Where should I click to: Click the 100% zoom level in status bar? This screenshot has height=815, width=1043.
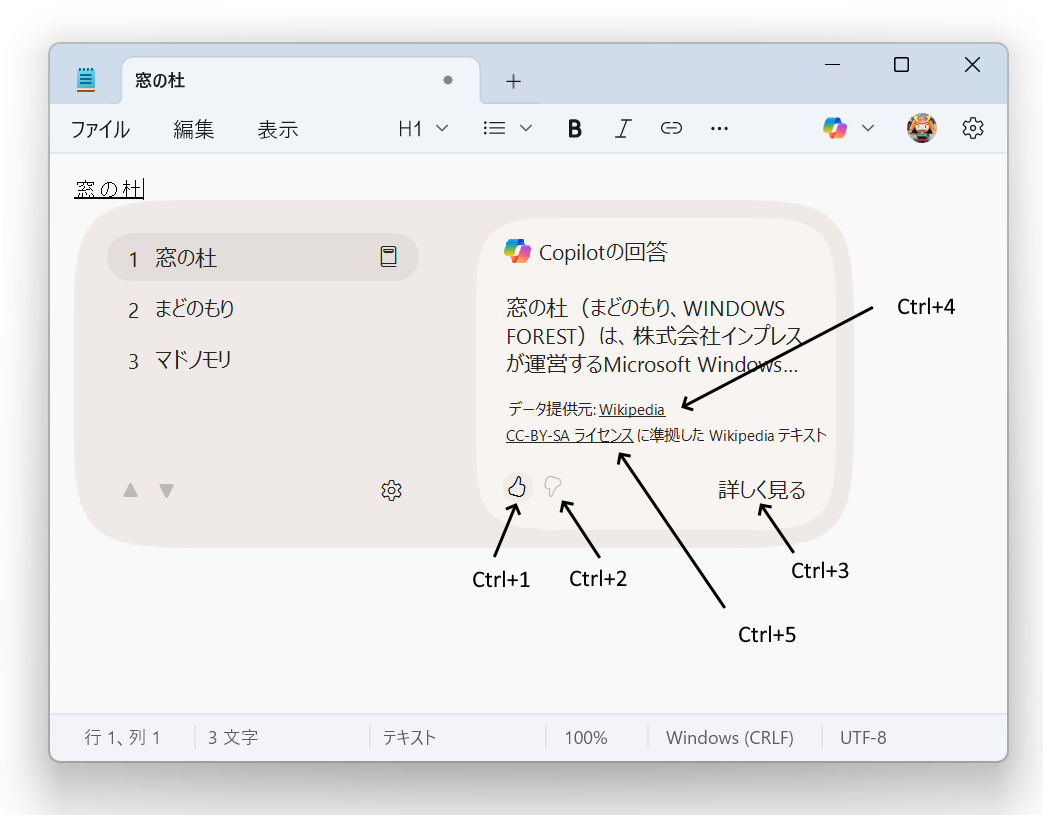coord(585,737)
